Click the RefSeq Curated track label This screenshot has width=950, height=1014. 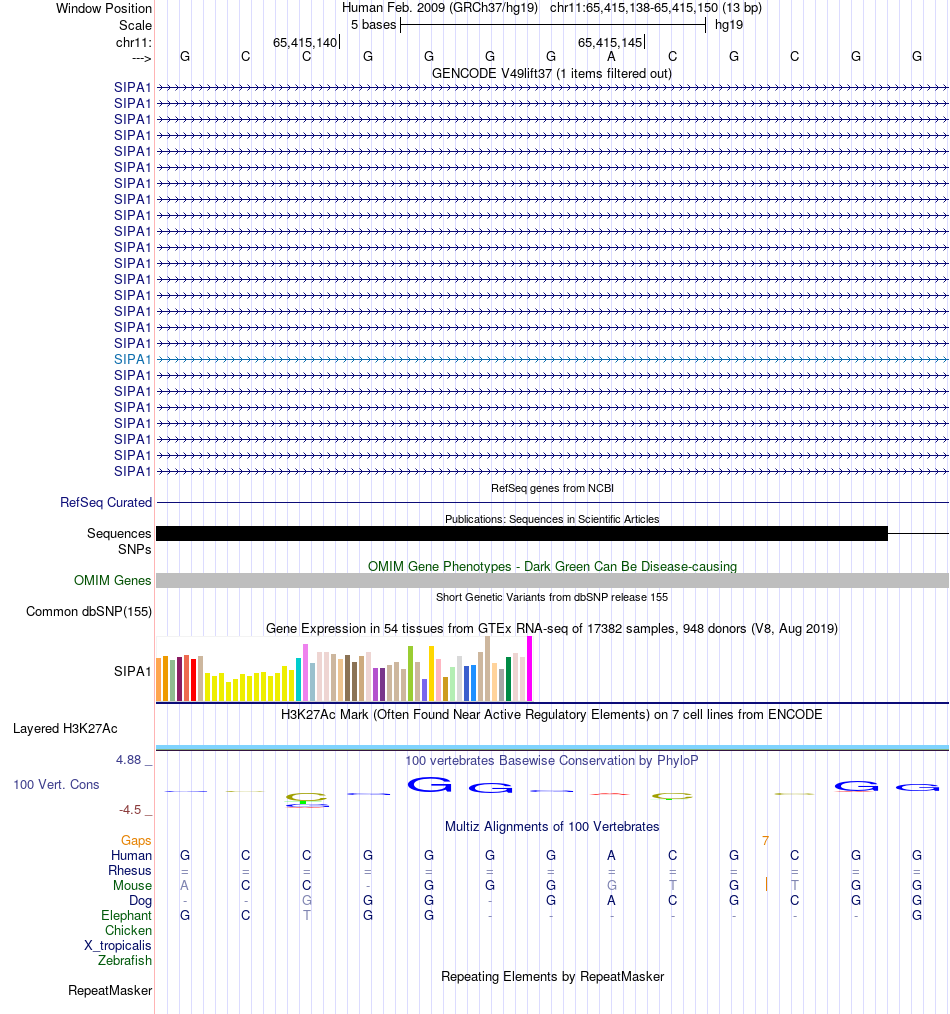(x=106, y=502)
